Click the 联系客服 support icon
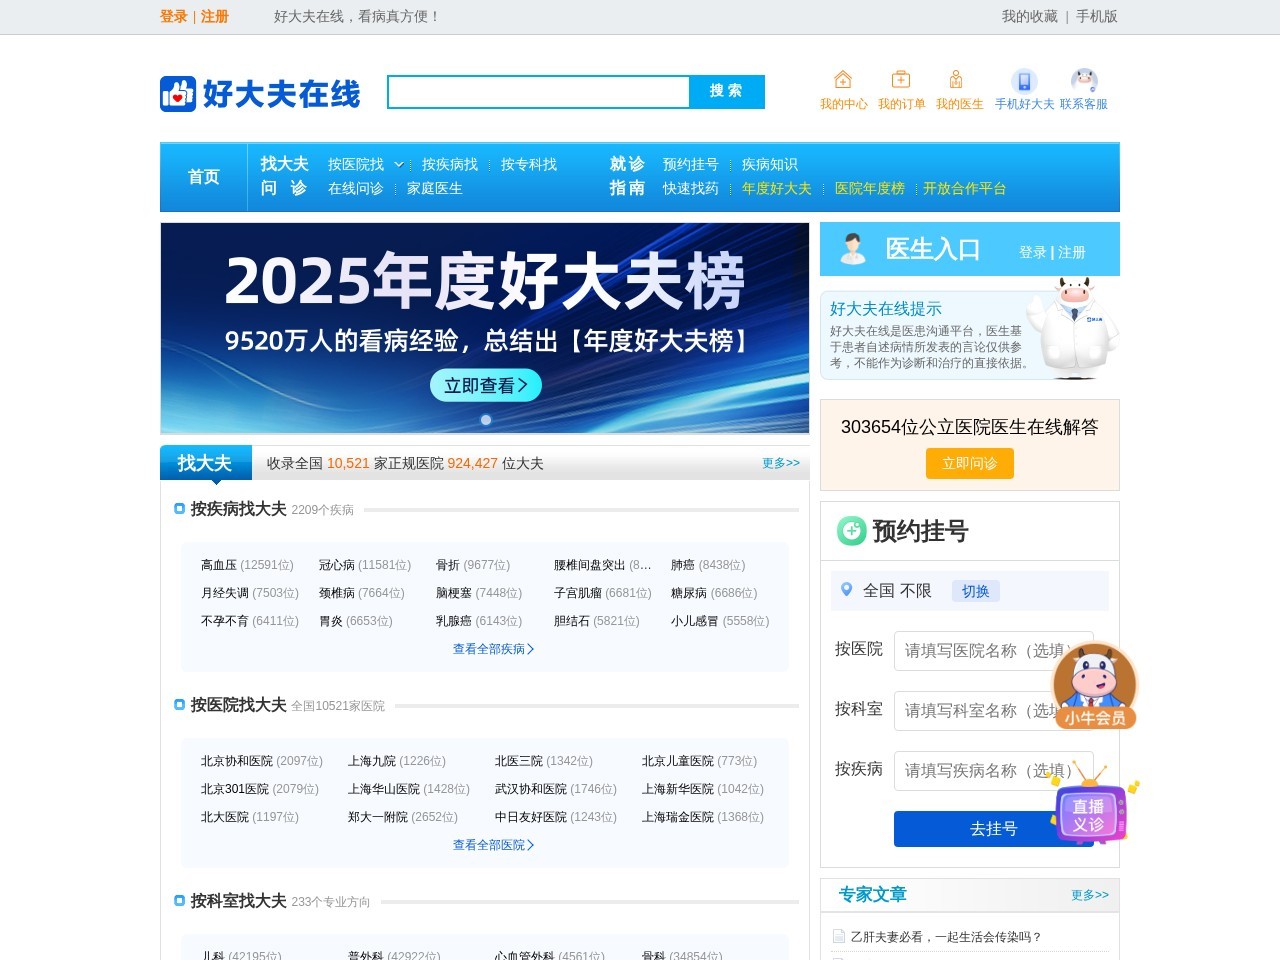The height and width of the screenshot is (960, 1280). coord(1084,80)
